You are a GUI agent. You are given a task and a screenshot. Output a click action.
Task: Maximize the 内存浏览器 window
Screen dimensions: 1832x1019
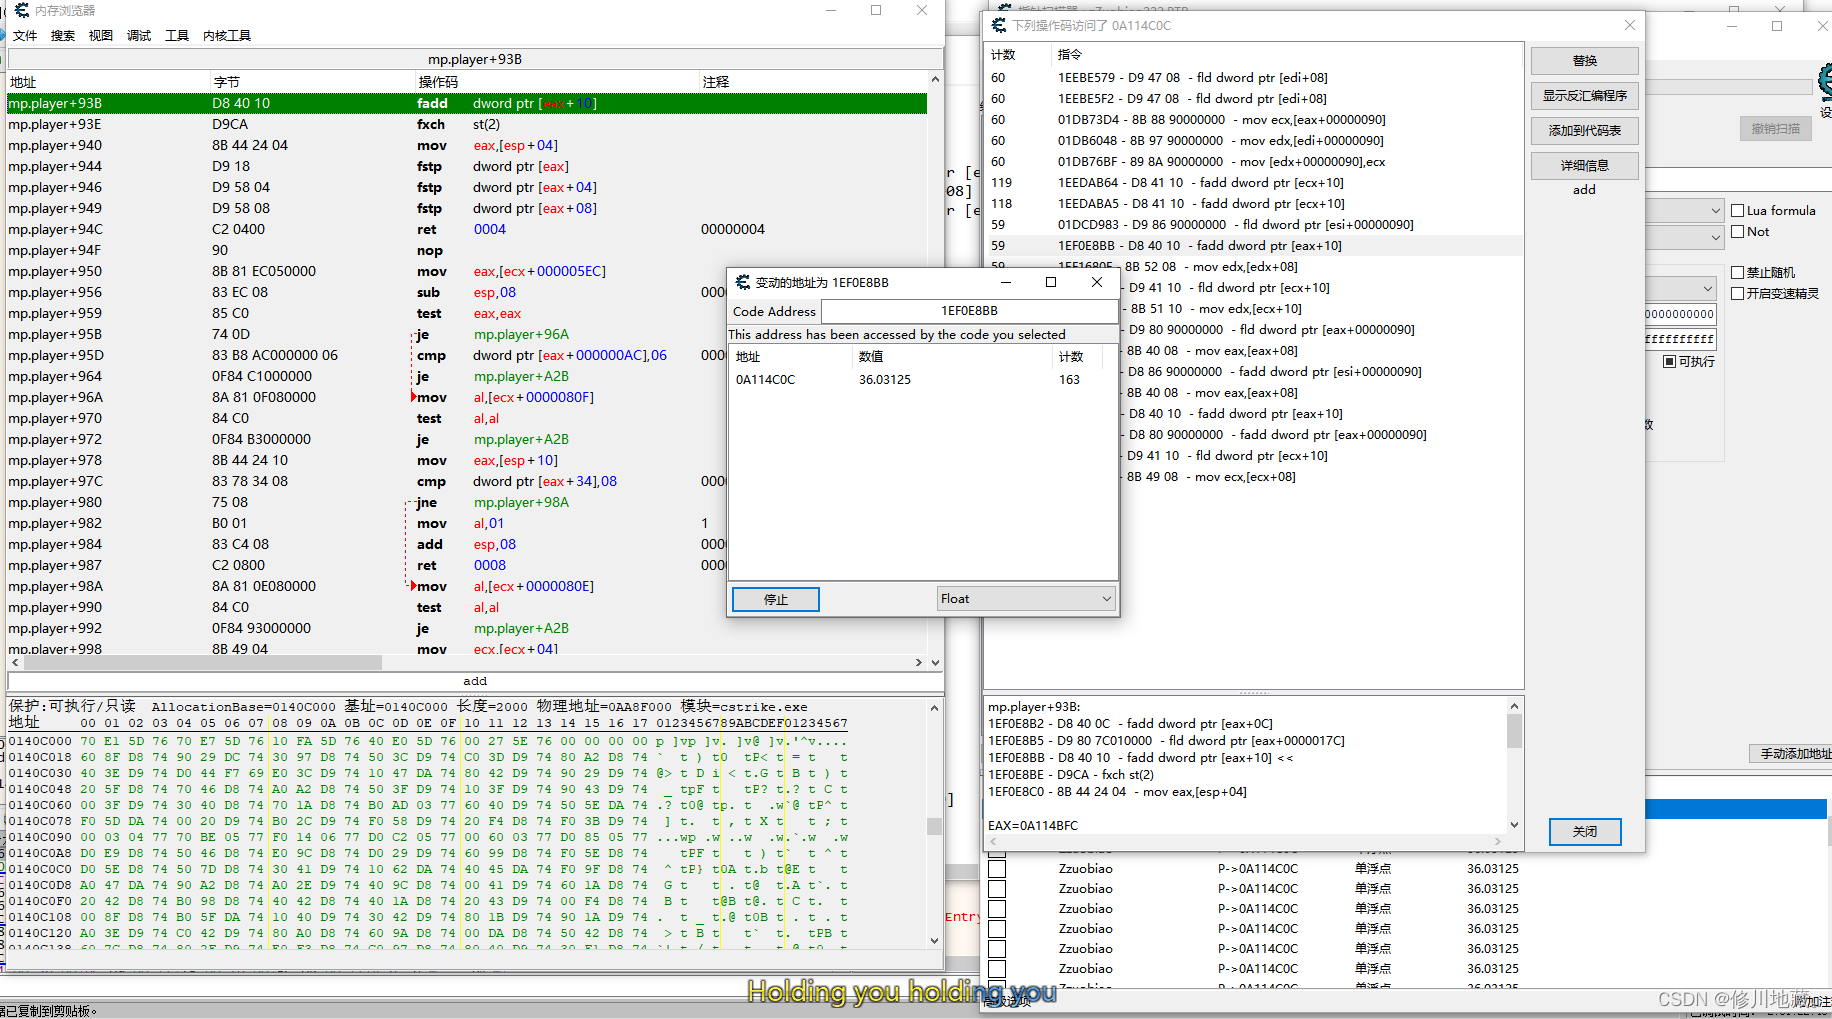[x=876, y=10]
